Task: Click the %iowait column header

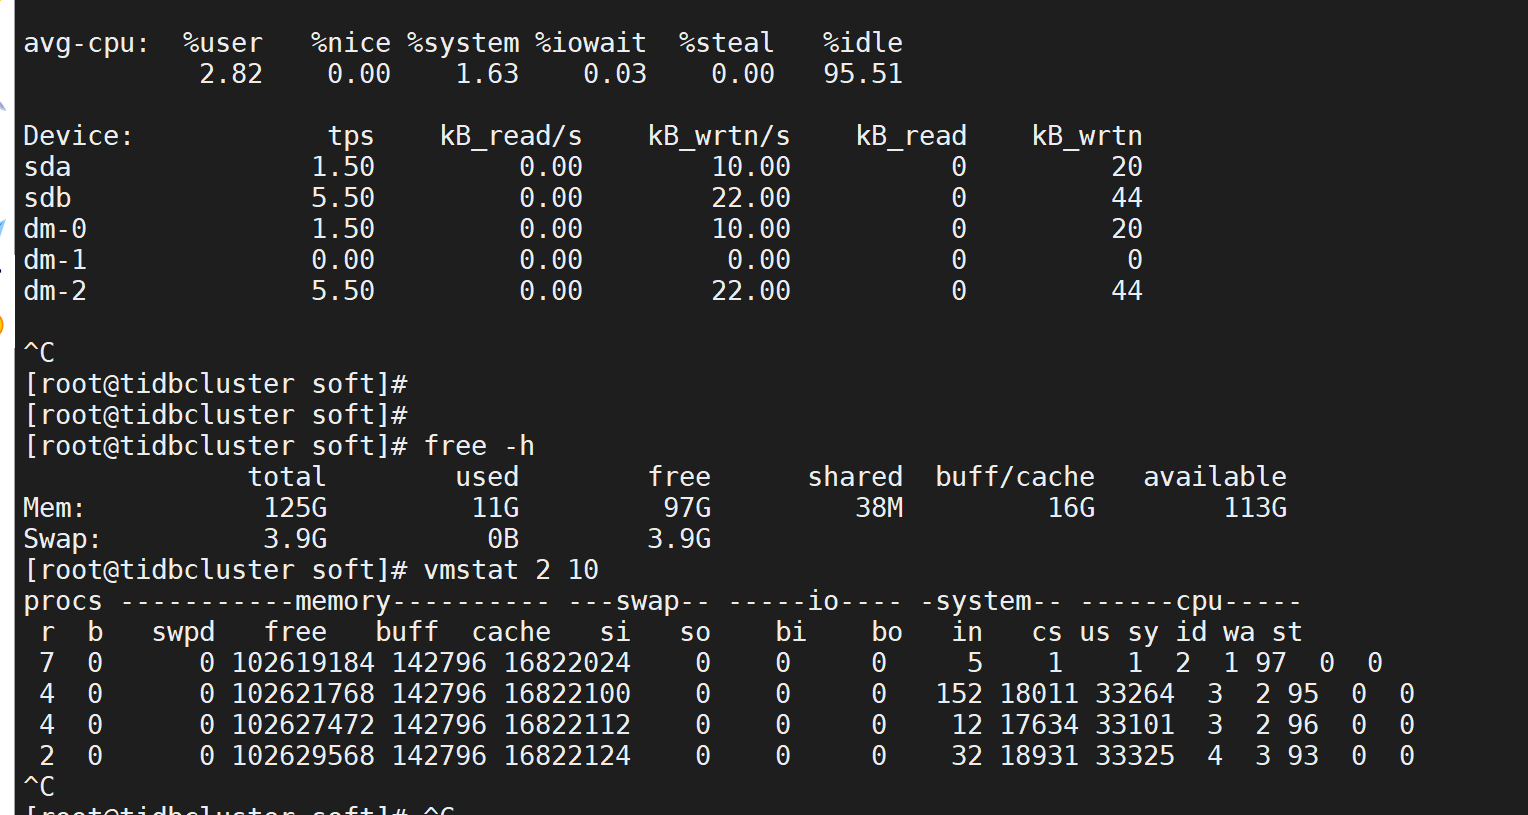Action: click(x=591, y=43)
